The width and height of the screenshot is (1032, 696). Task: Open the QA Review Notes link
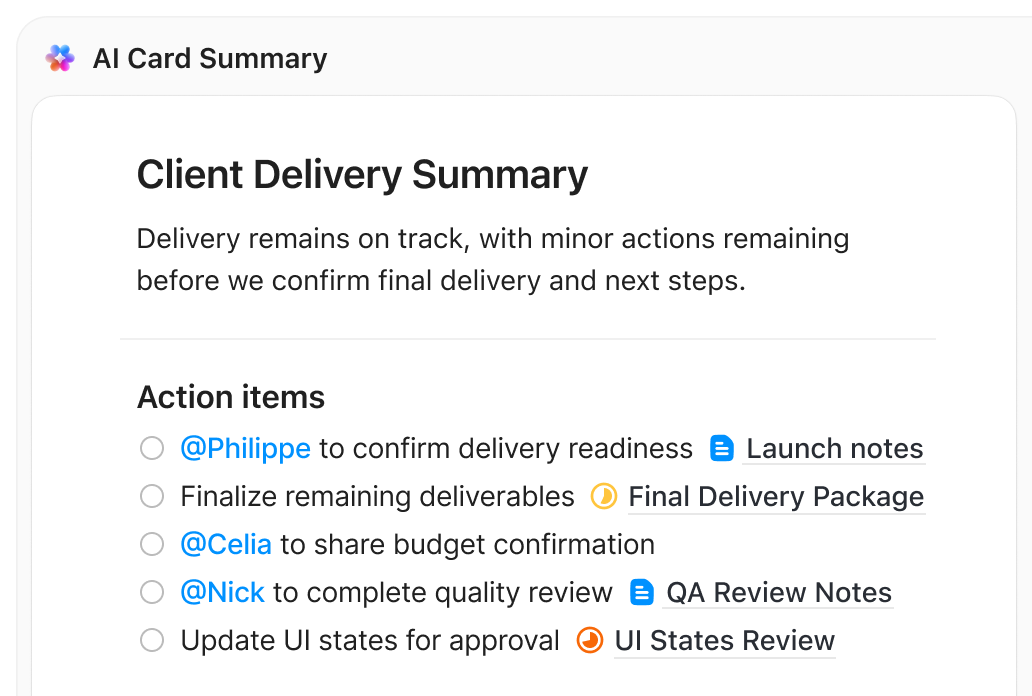778,592
